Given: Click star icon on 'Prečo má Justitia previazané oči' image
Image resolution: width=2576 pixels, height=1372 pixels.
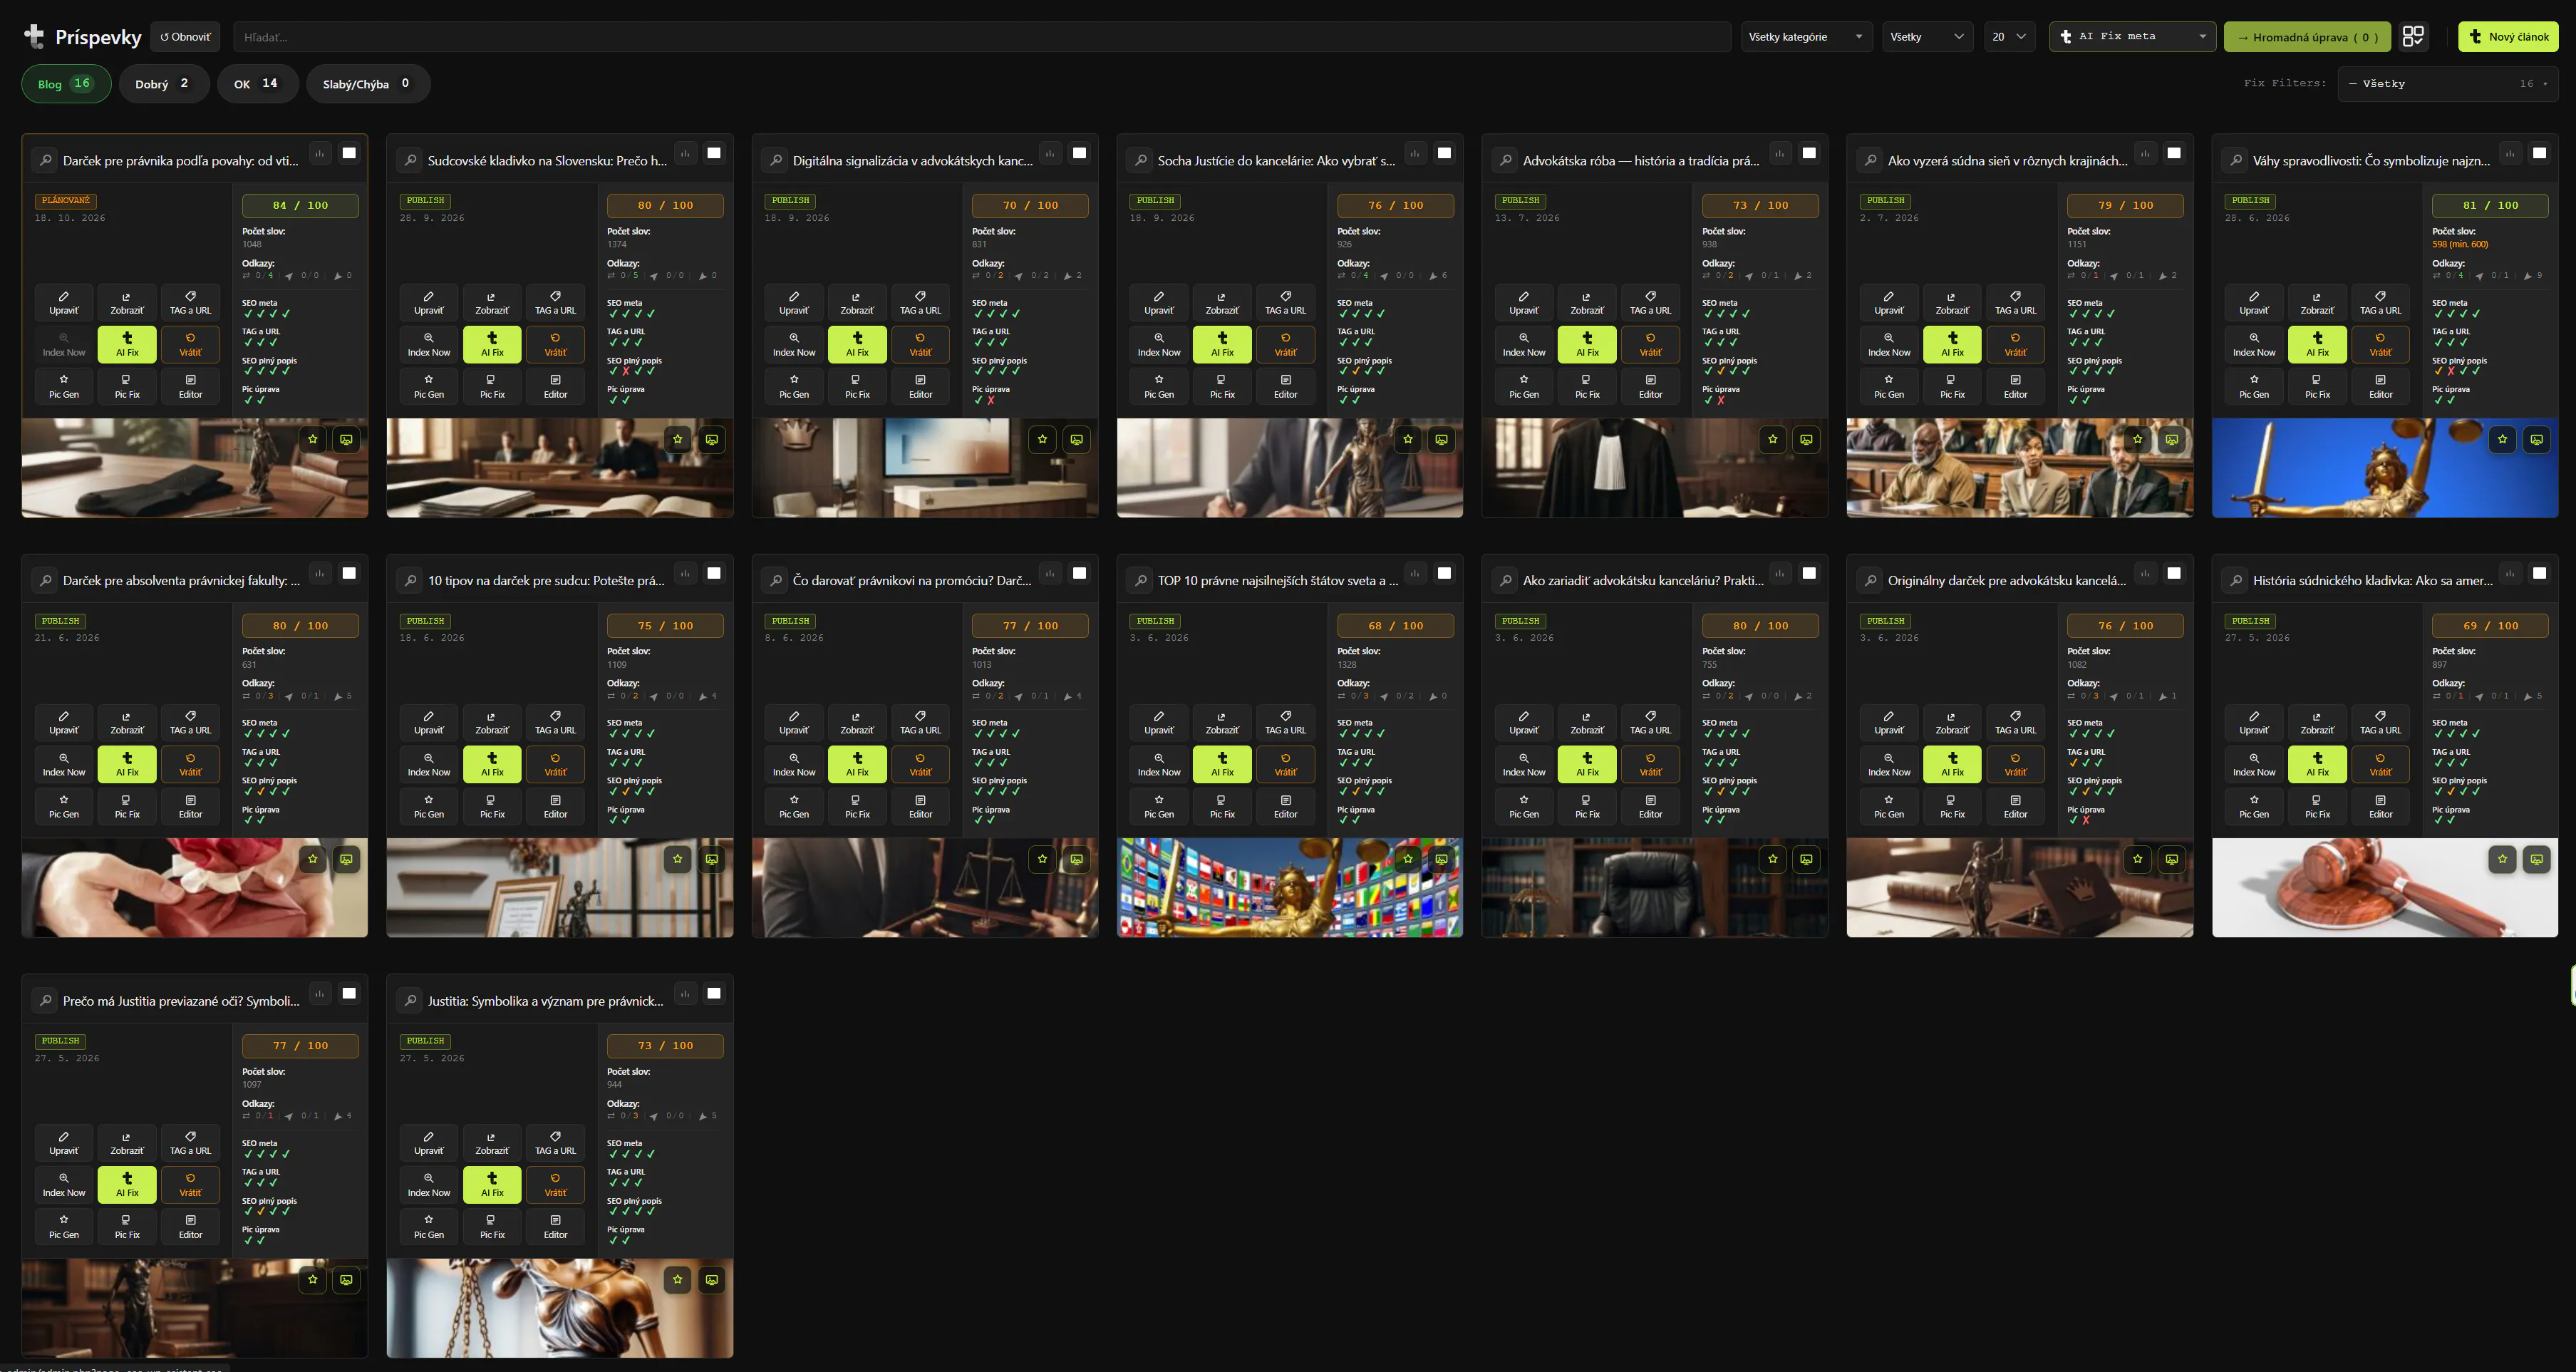Looking at the screenshot, I should click(313, 1279).
